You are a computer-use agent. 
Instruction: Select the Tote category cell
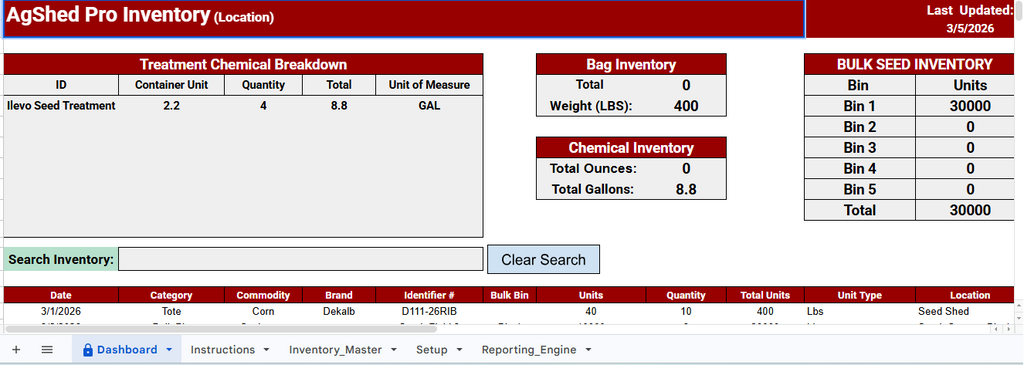(171, 311)
